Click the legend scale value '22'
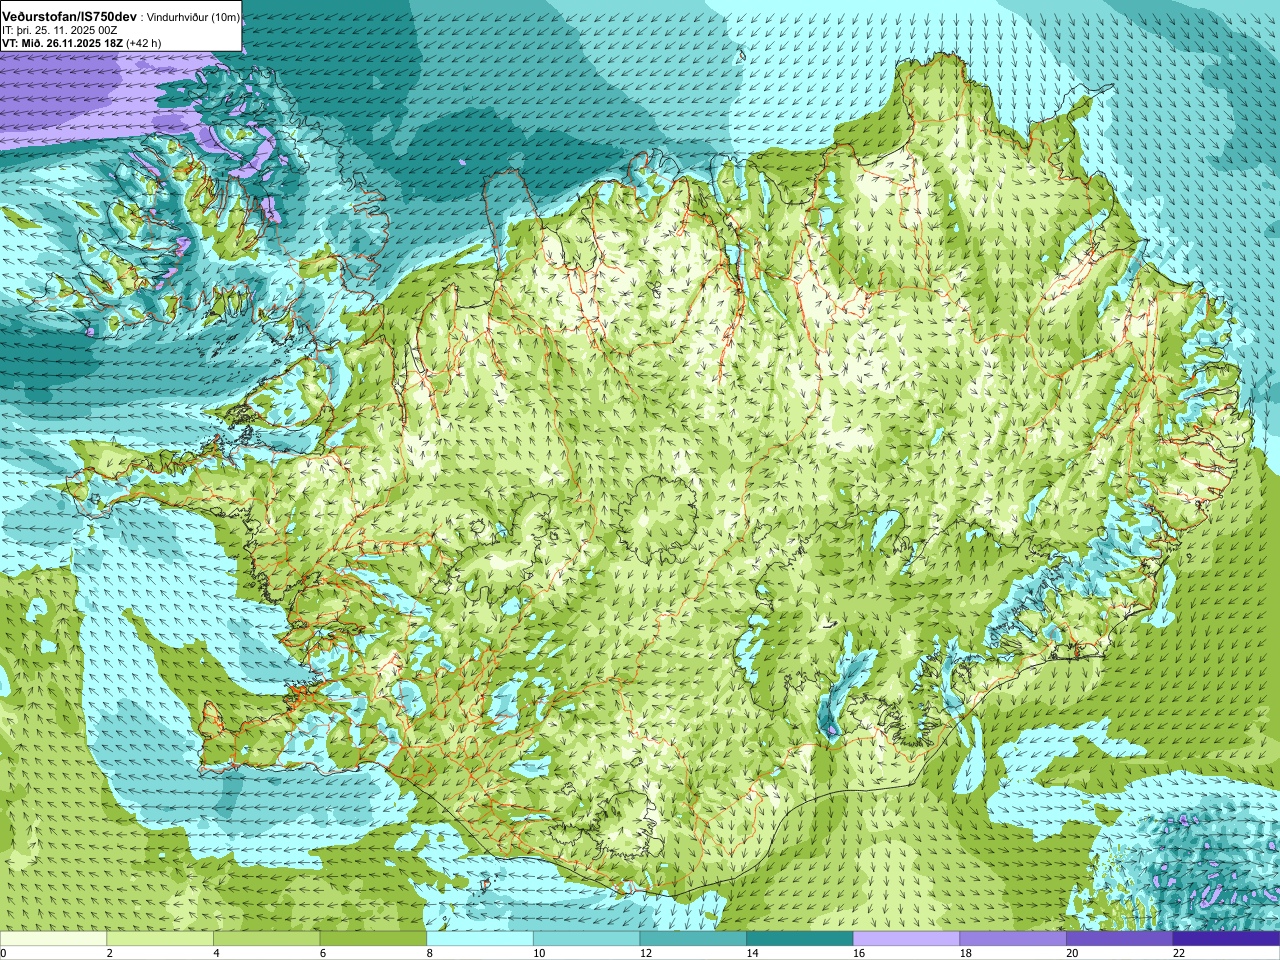The height and width of the screenshot is (960, 1280). point(1179,953)
